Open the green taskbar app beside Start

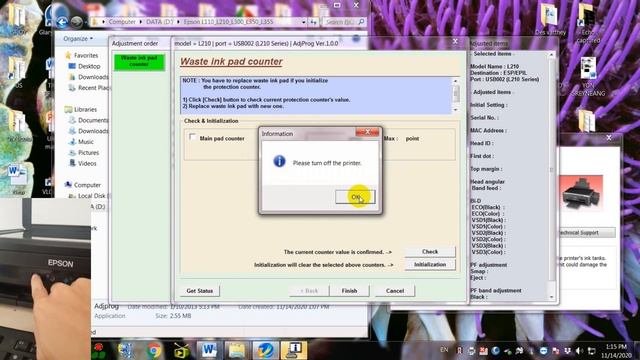point(99,351)
